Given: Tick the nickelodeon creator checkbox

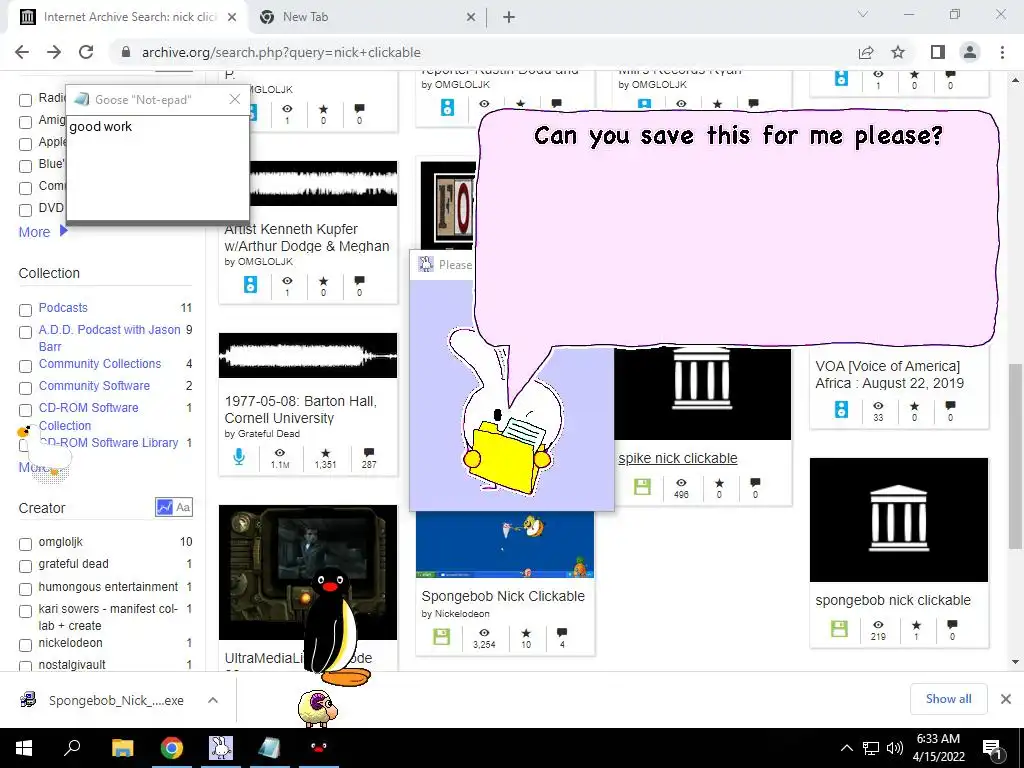Looking at the screenshot, I should [x=25, y=645].
